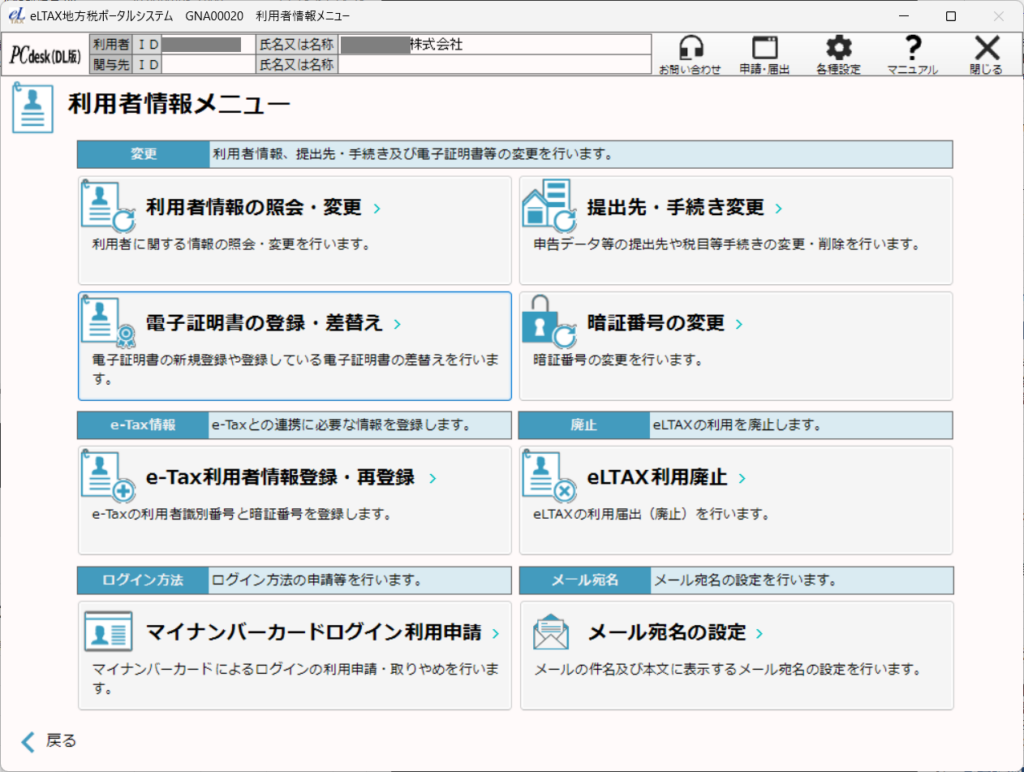This screenshot has height=772, width=1024.
Task: Click 提出先・手続き変更 house icon
Action: click(x=549, y=206)
